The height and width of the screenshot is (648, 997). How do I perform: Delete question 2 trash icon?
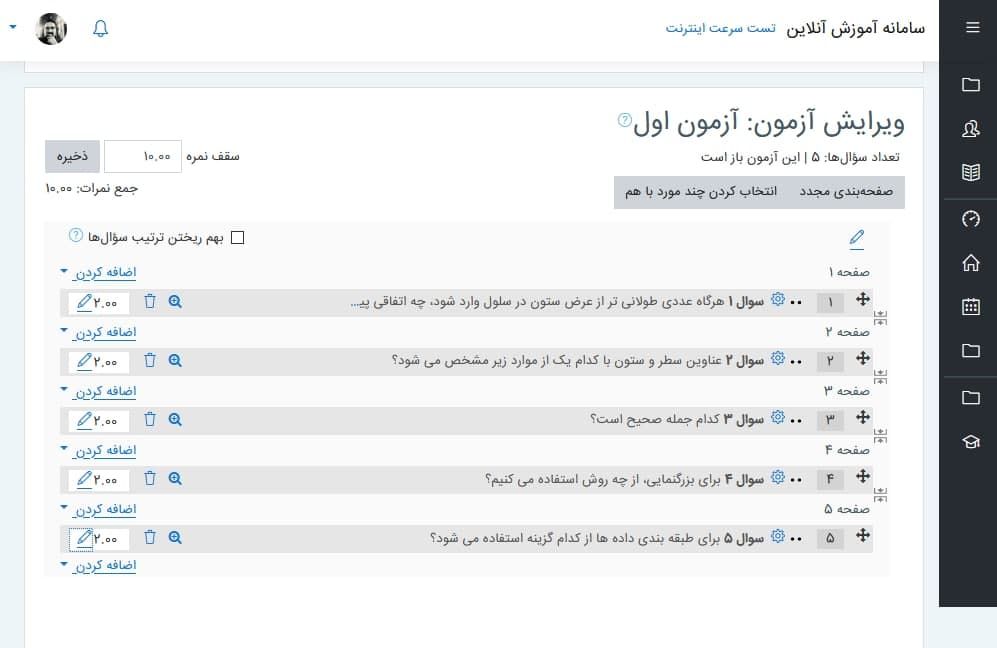[150, 361]
